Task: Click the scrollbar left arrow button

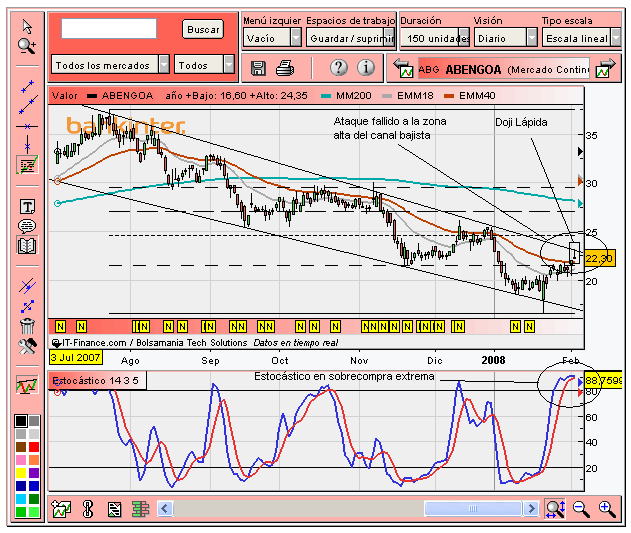Action: tap(165, 508)
